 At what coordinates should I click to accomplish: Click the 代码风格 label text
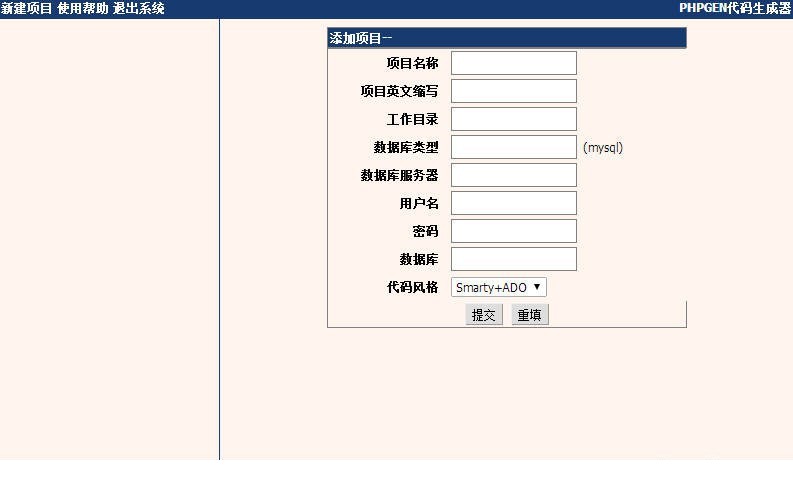click(412, 287)
